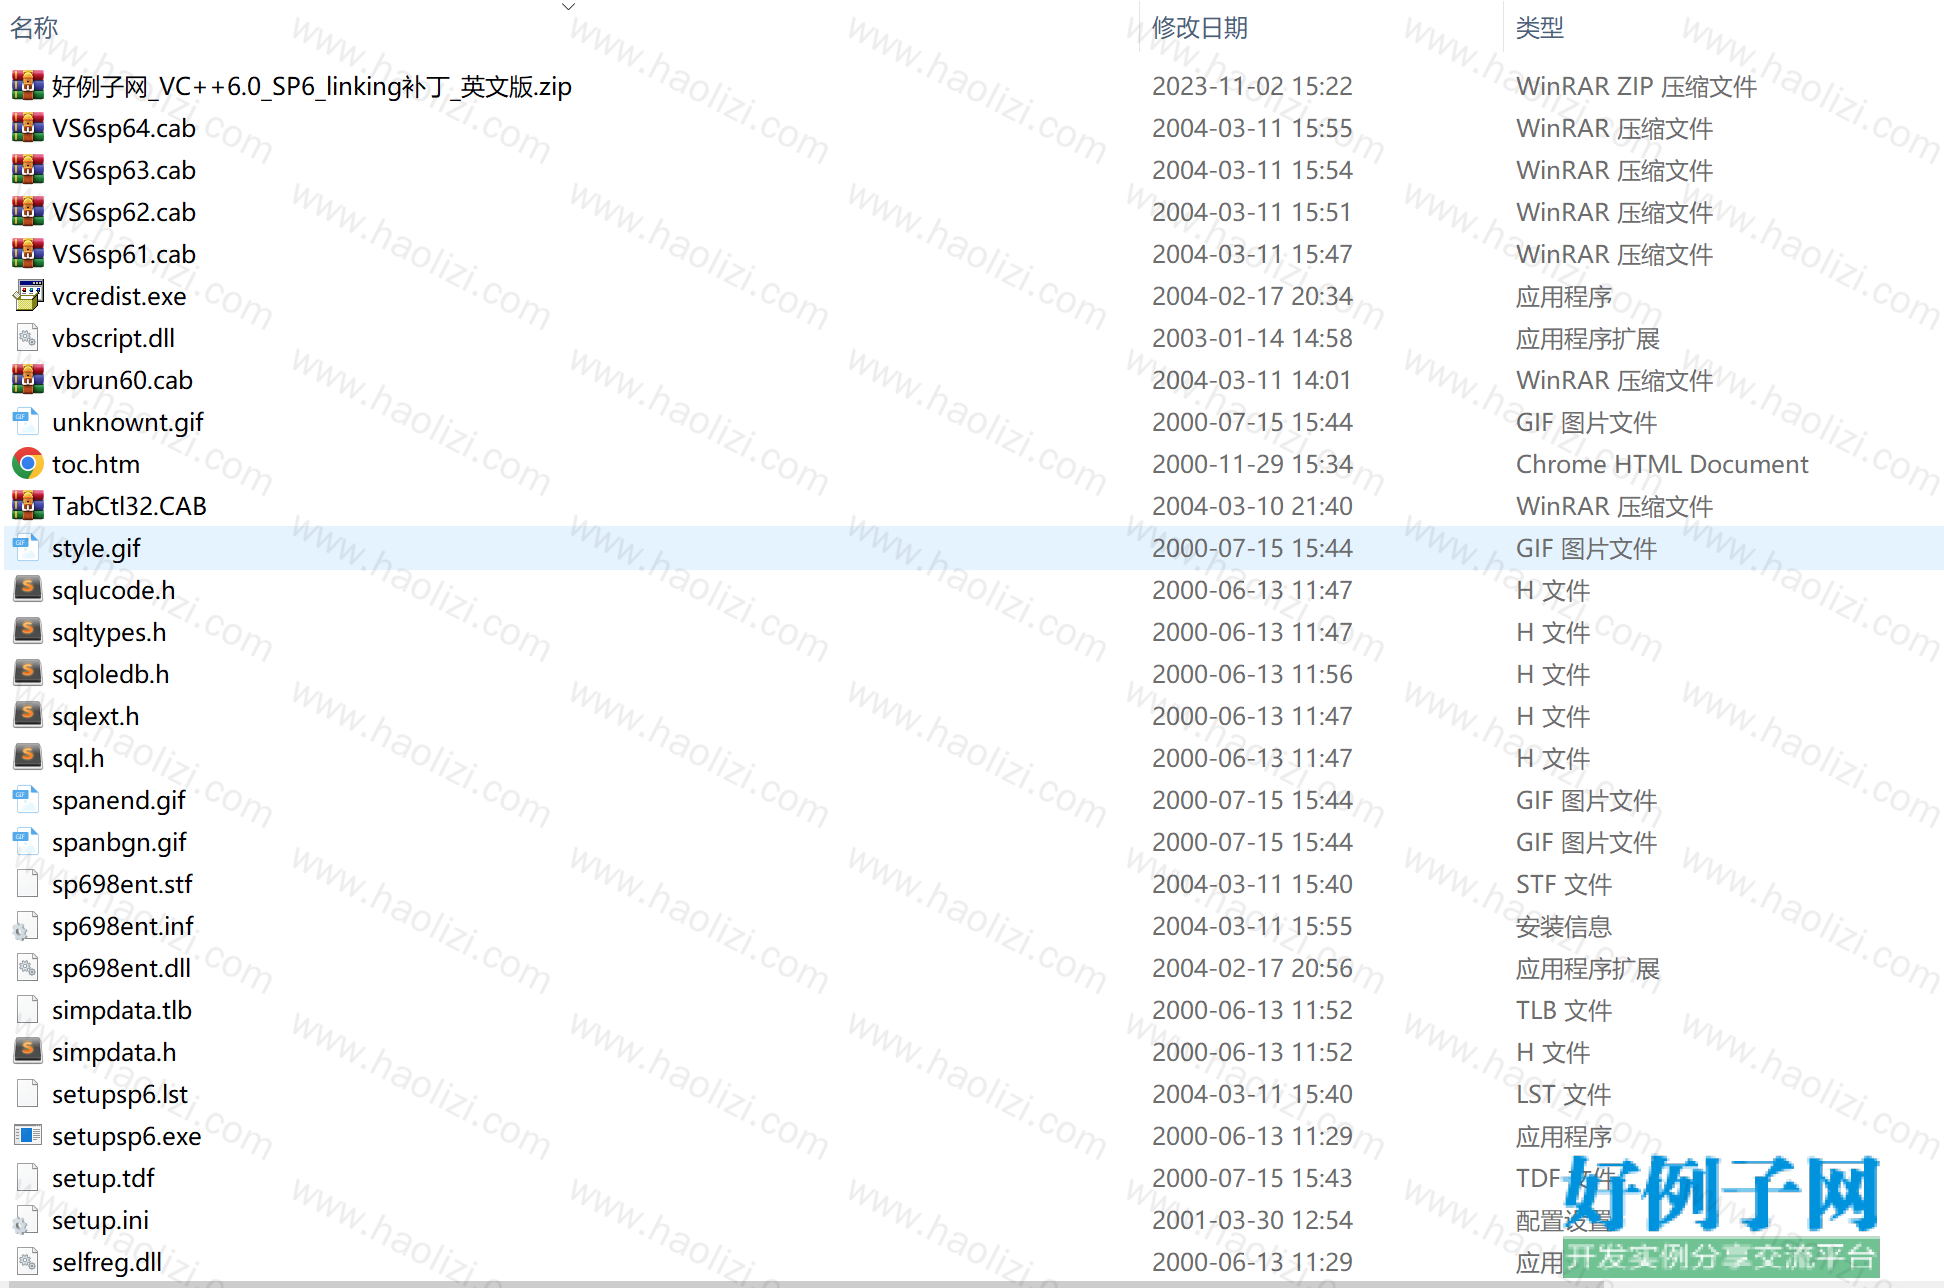This screenshot has width=1944, height=1288.
Task: Click the GIF icon beside unknownt.gif
Action: pyautogui.click(x=27, y=422)
